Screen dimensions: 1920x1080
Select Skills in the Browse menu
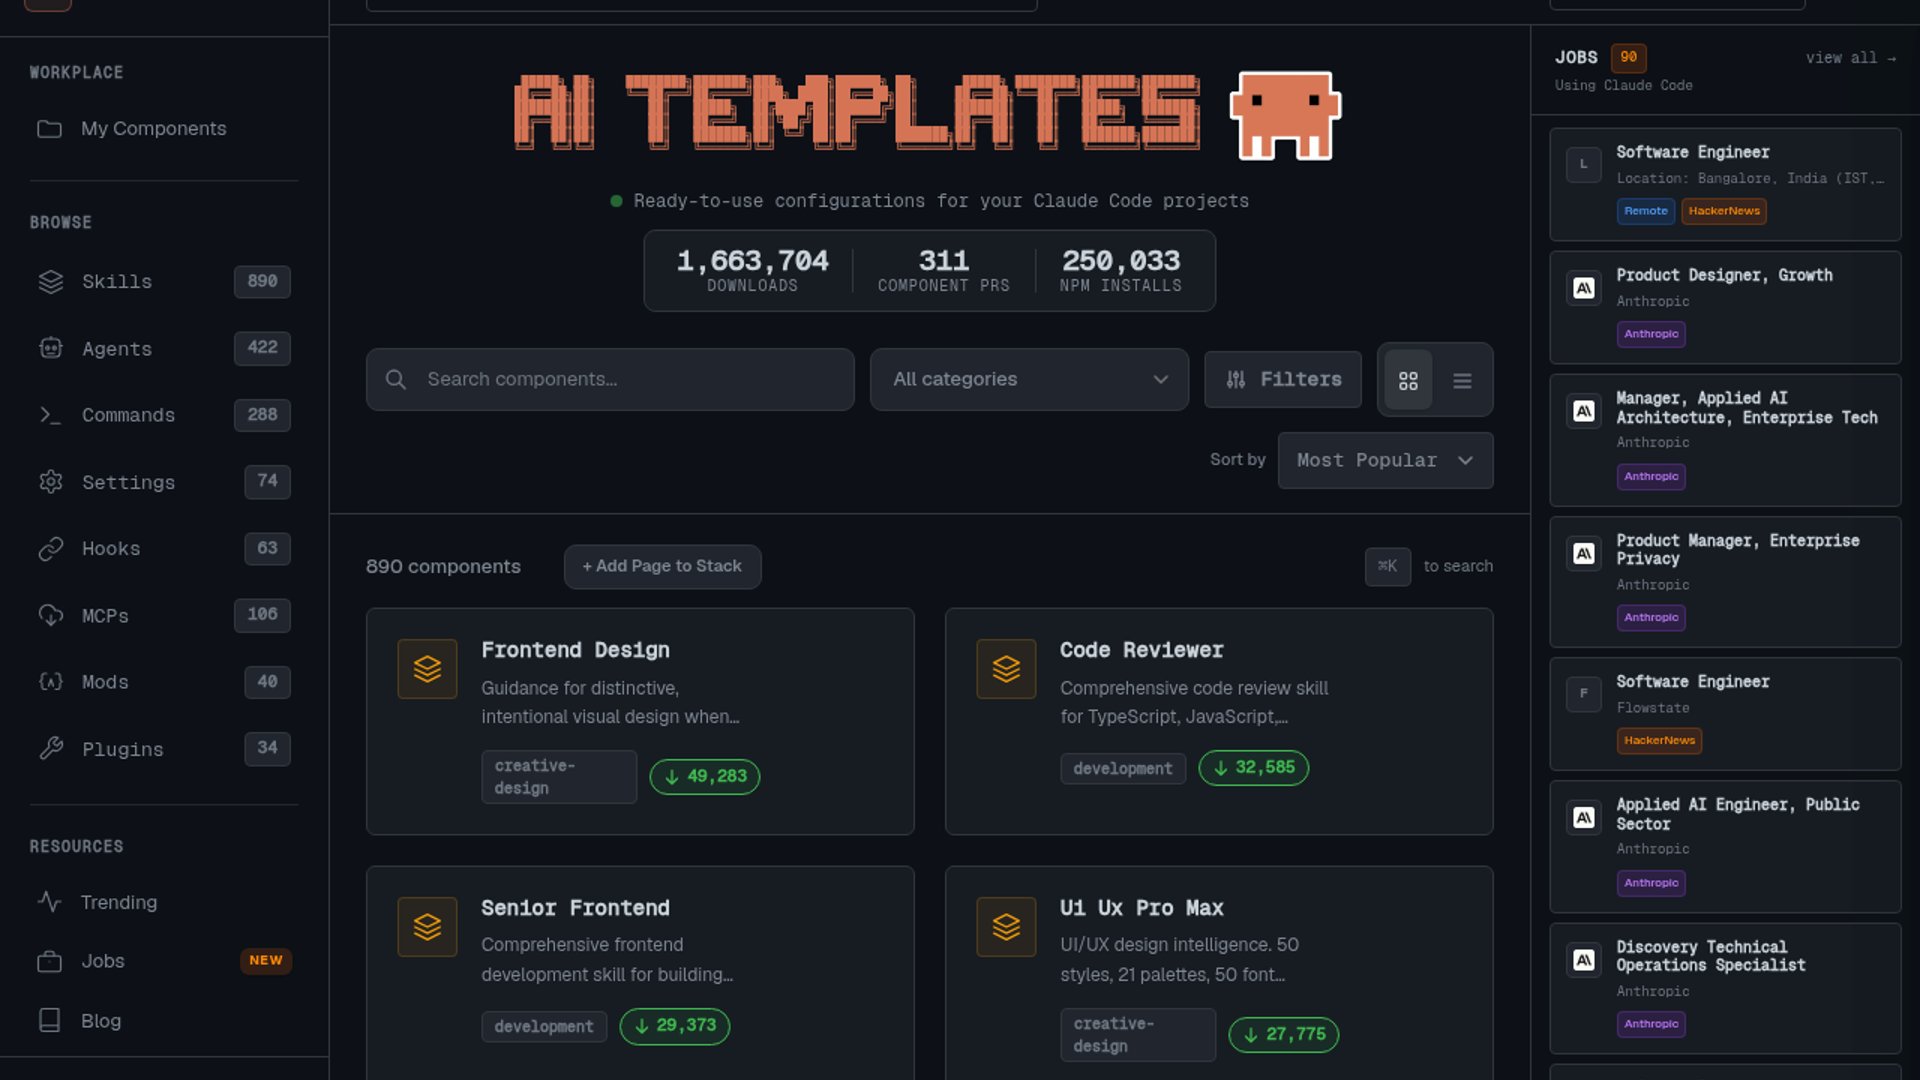tap(164, 282)
